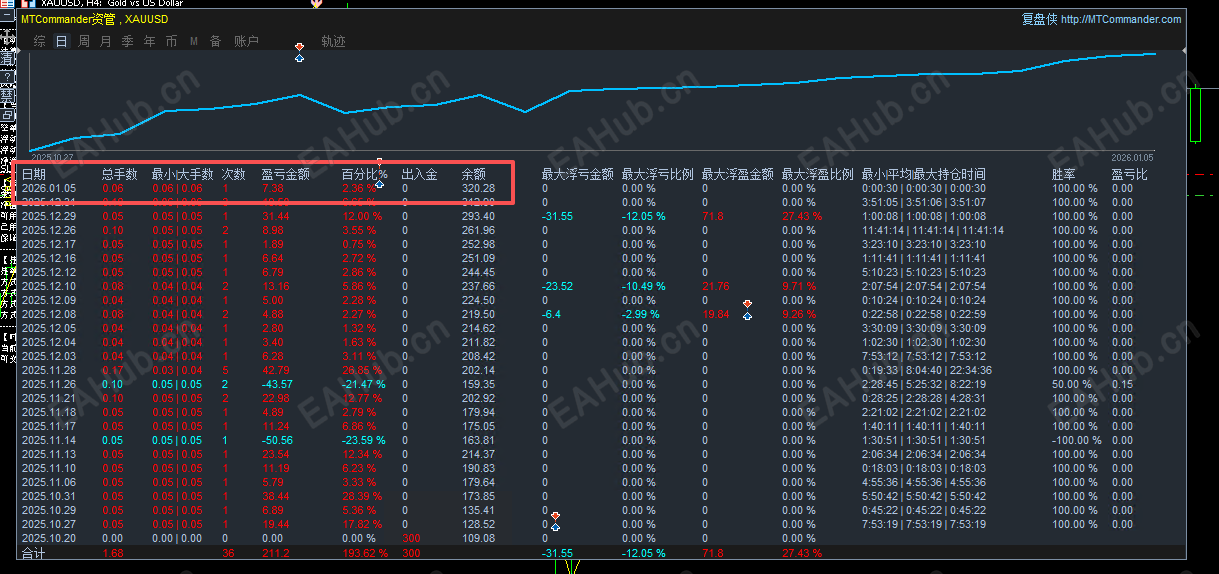The height and width of the screenshot is (574, 1219).
Task: Switch to the 综 summary tab
Action: click(x=39, y=41)
